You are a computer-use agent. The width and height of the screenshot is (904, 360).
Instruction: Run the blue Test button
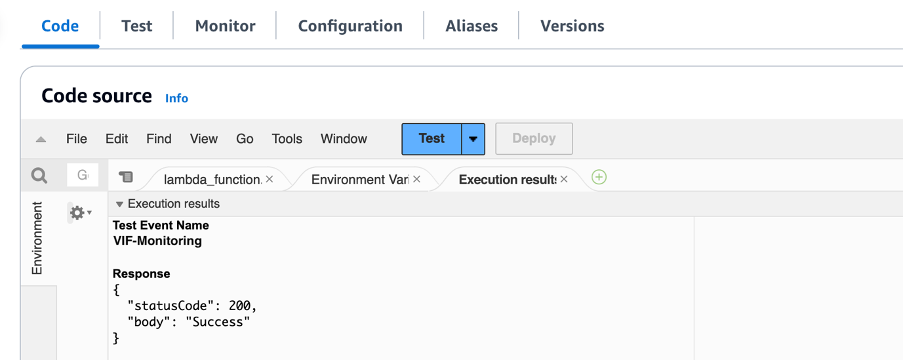click(x=431, y=139)
